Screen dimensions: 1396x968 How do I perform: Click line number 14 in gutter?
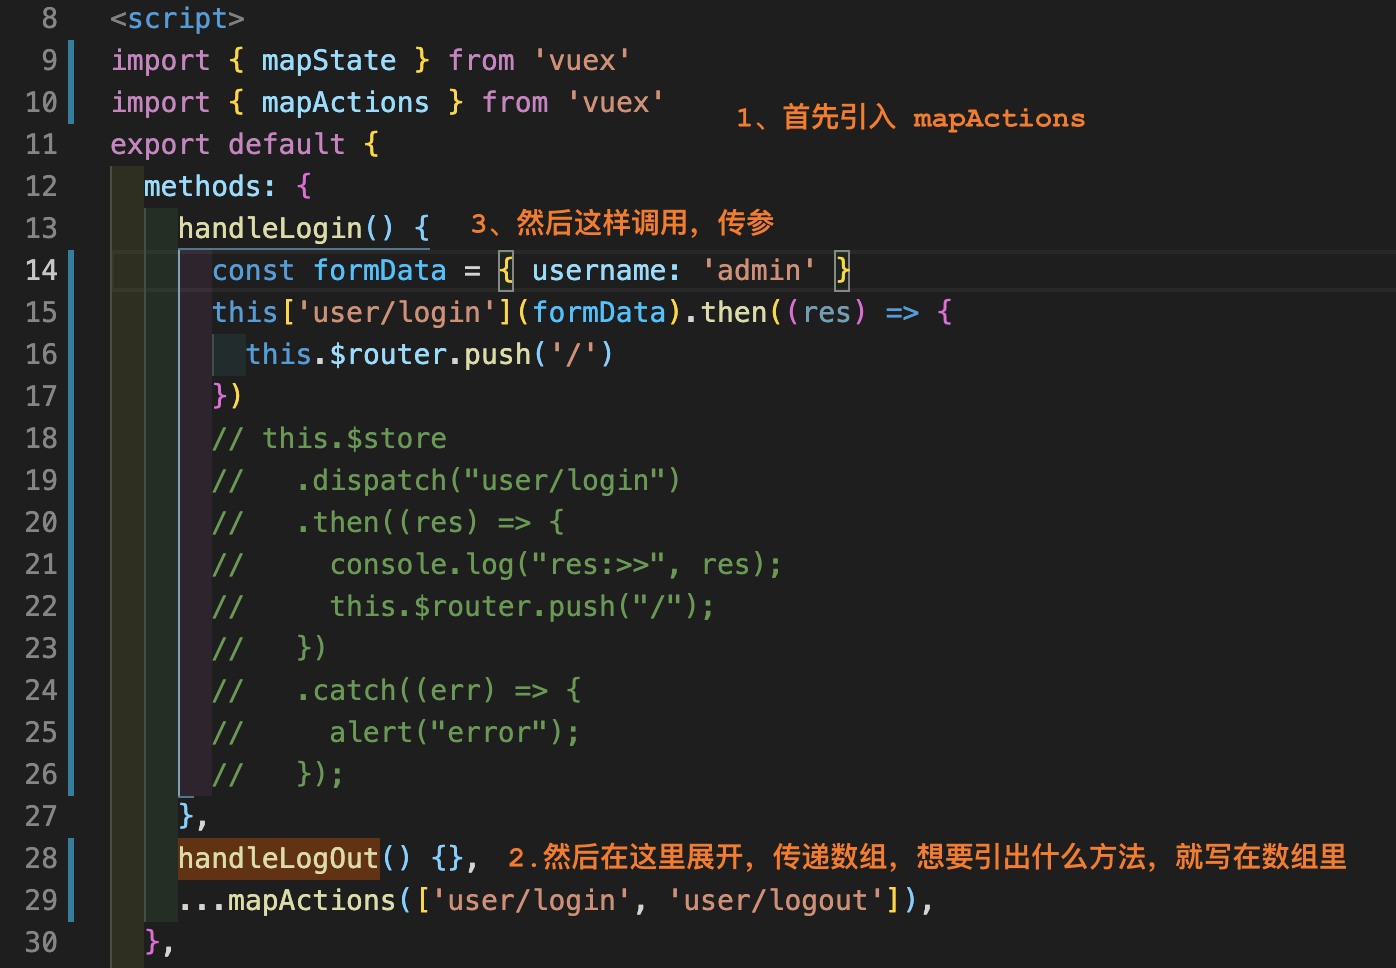pos(41,270)
